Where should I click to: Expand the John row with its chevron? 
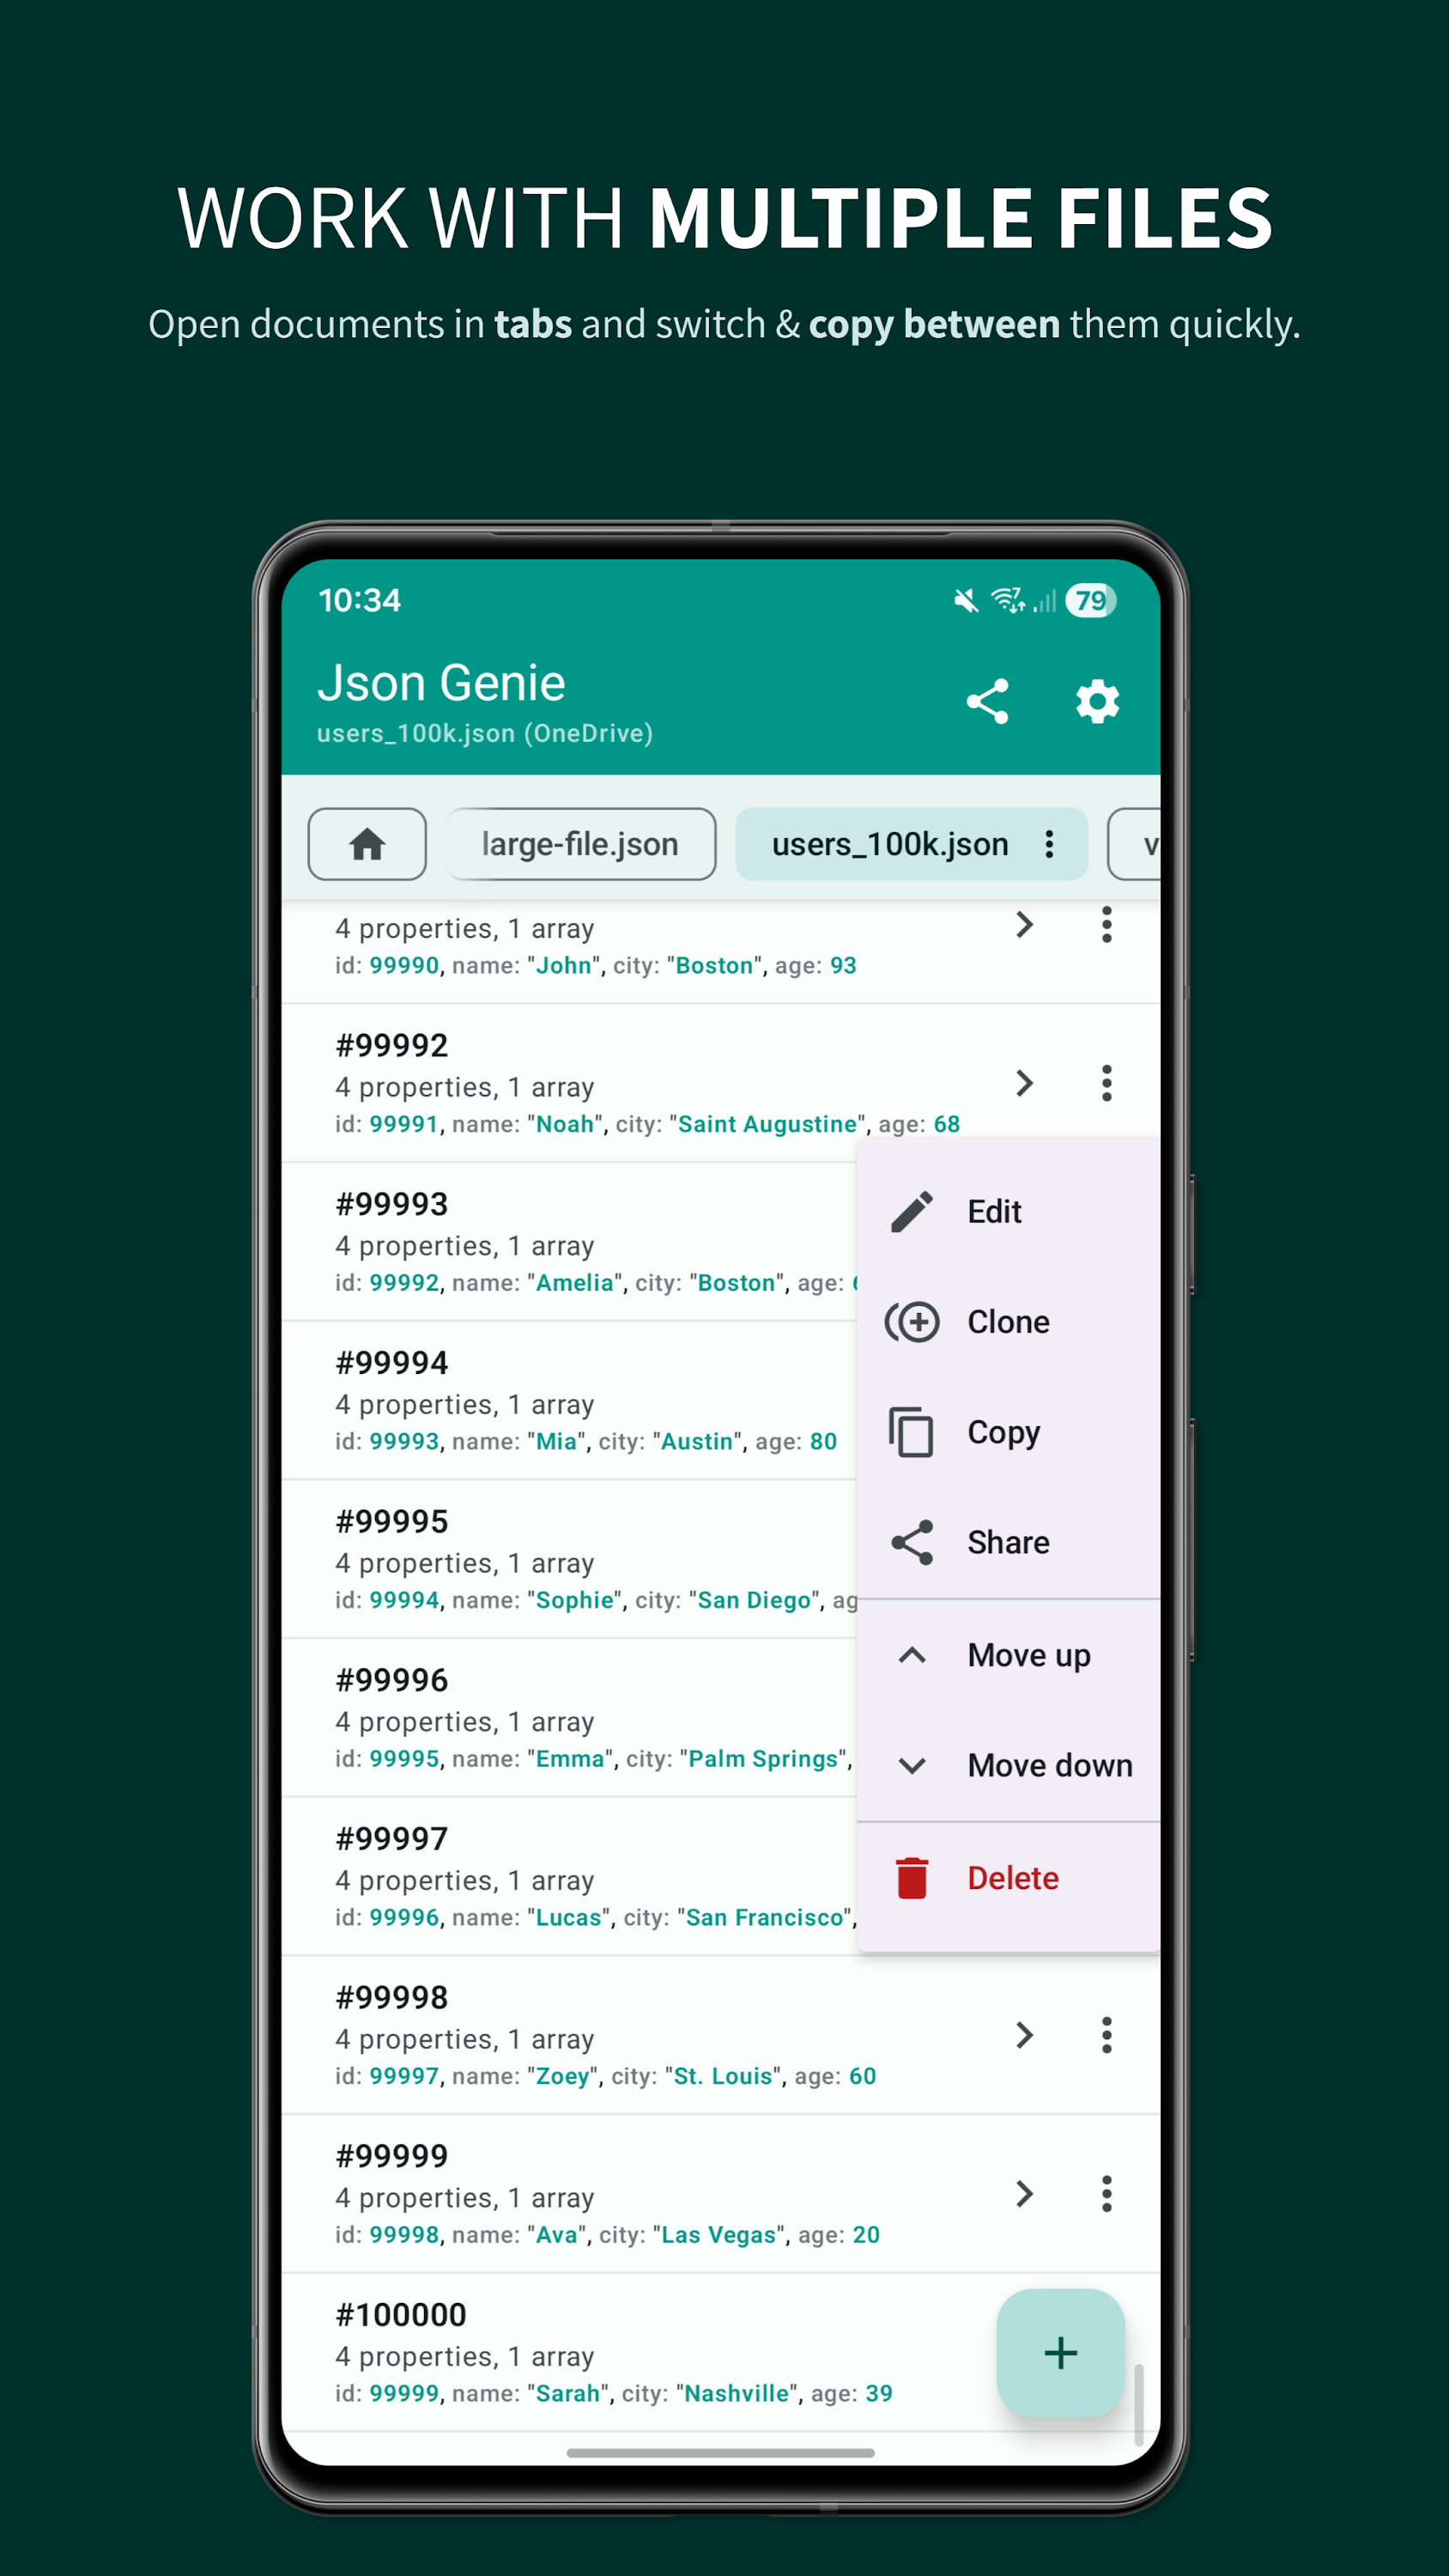pyautogui.click(x=1024, y=925)
